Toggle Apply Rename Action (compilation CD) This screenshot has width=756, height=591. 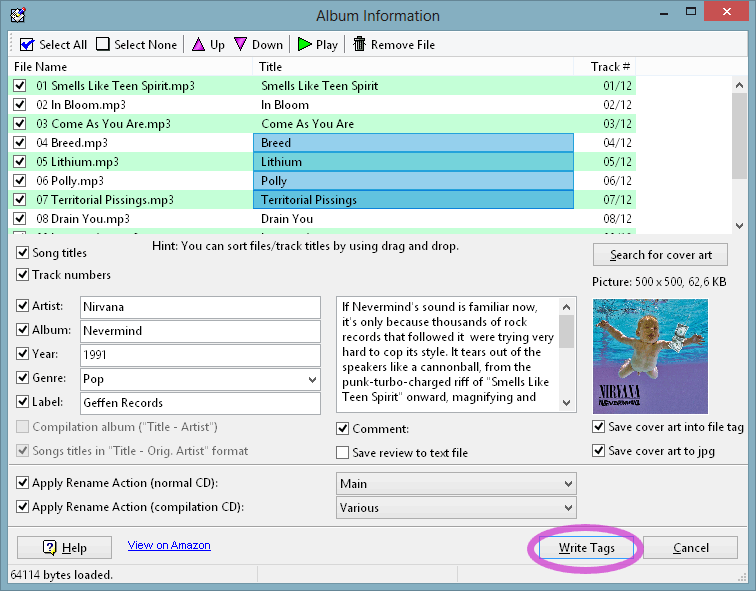click(23, 507)
